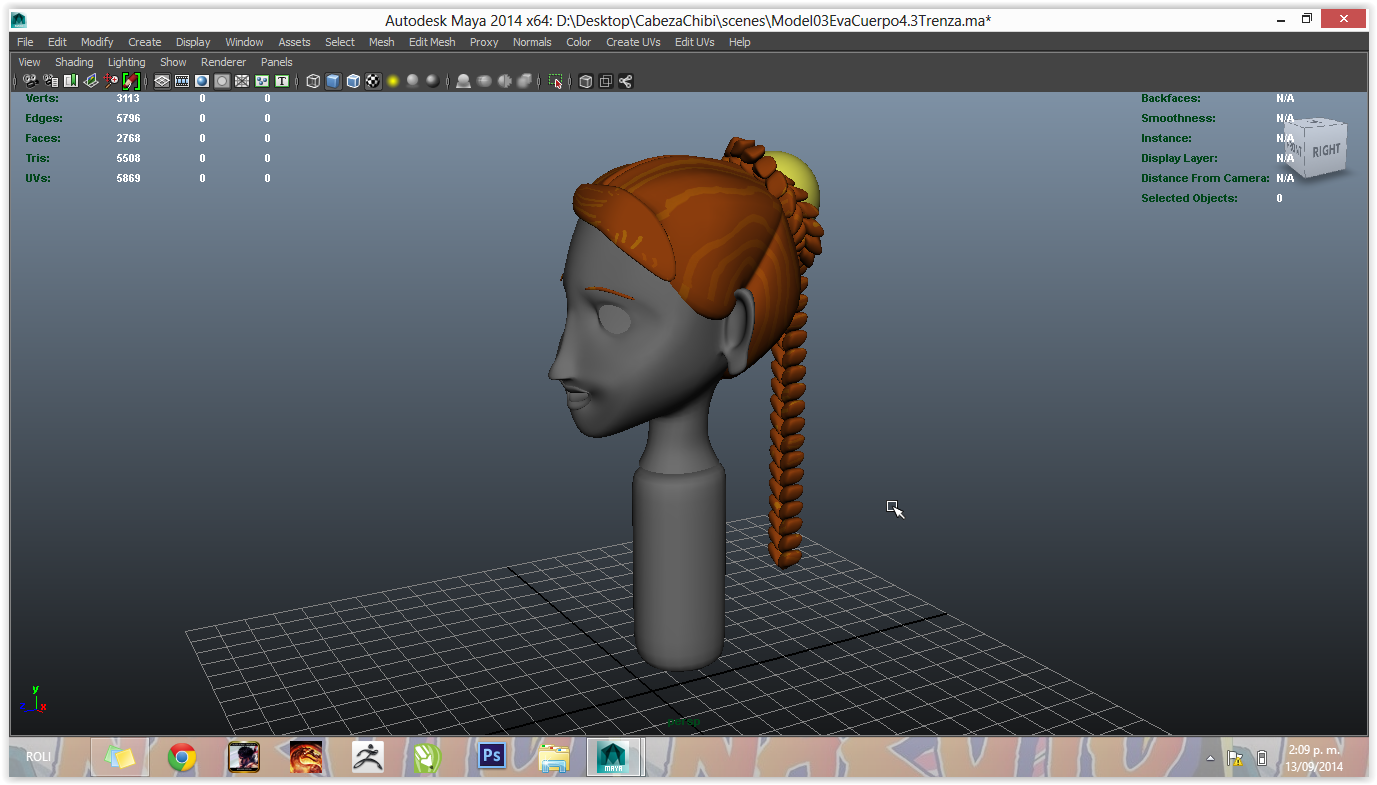Expand the Panels menu
The image size is (1377, 785).
point(276,62)
